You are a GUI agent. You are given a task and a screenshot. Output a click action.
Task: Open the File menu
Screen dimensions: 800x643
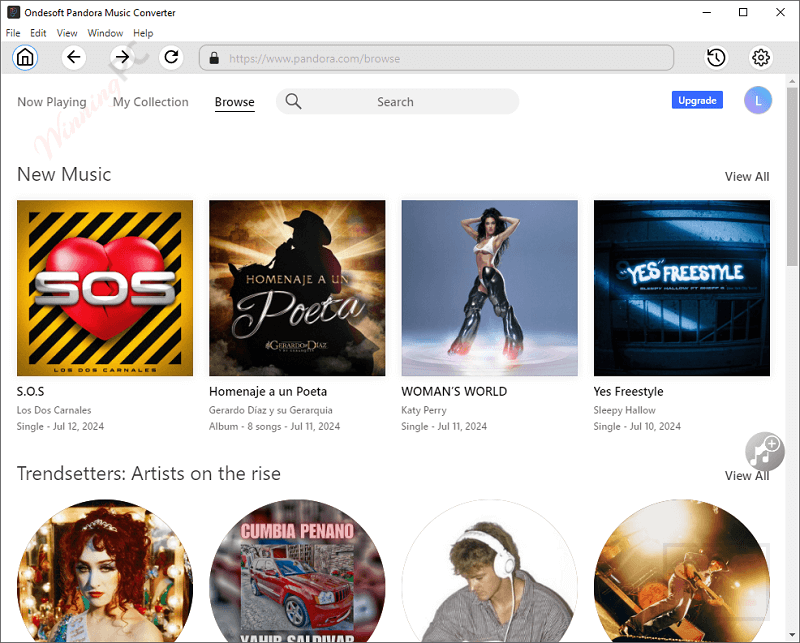[13, 33]
